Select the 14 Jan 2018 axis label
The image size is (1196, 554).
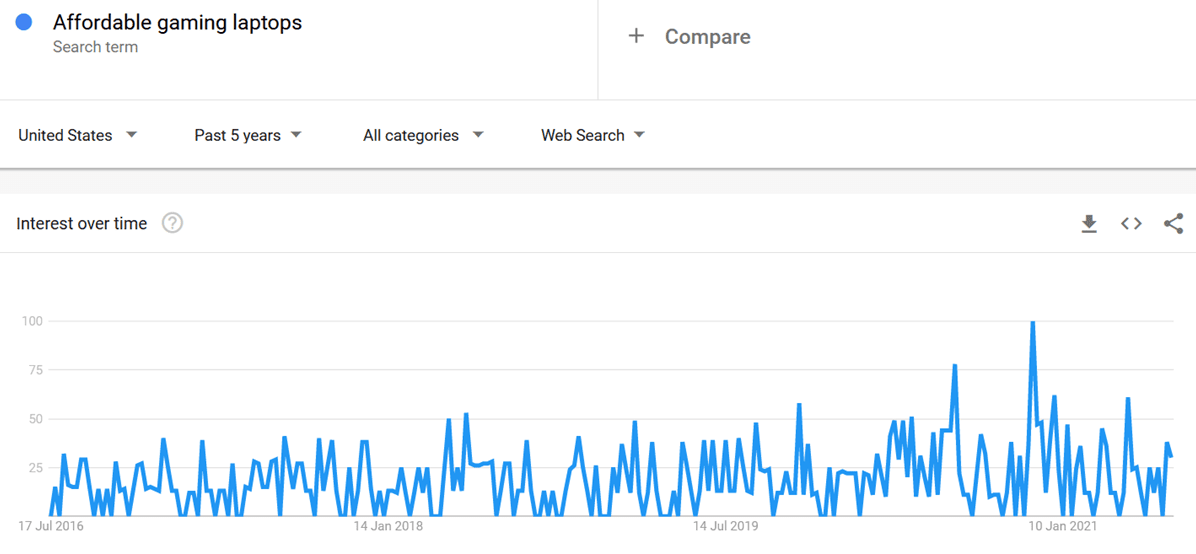(x=388, y=525)
